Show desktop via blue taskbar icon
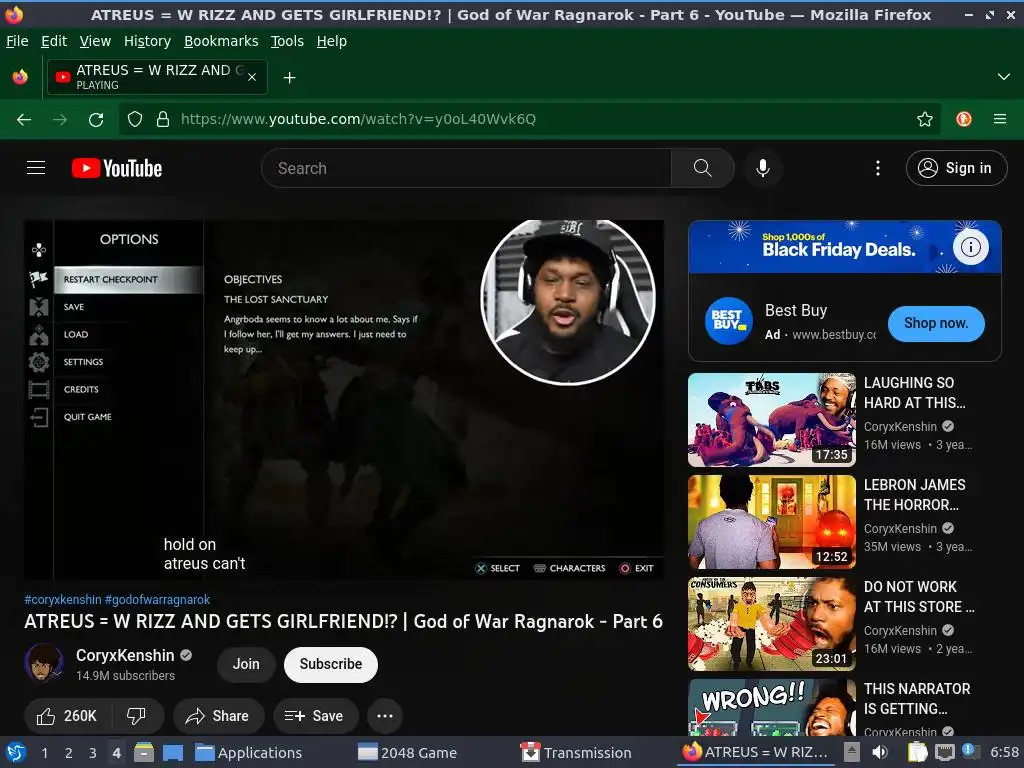 click(x=172, y=752)
